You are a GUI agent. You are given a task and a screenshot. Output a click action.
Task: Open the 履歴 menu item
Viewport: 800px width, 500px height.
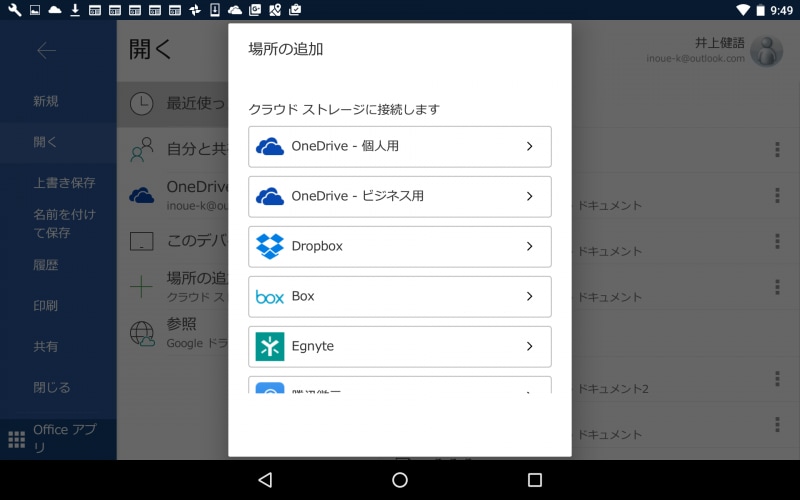pos(46,265)
